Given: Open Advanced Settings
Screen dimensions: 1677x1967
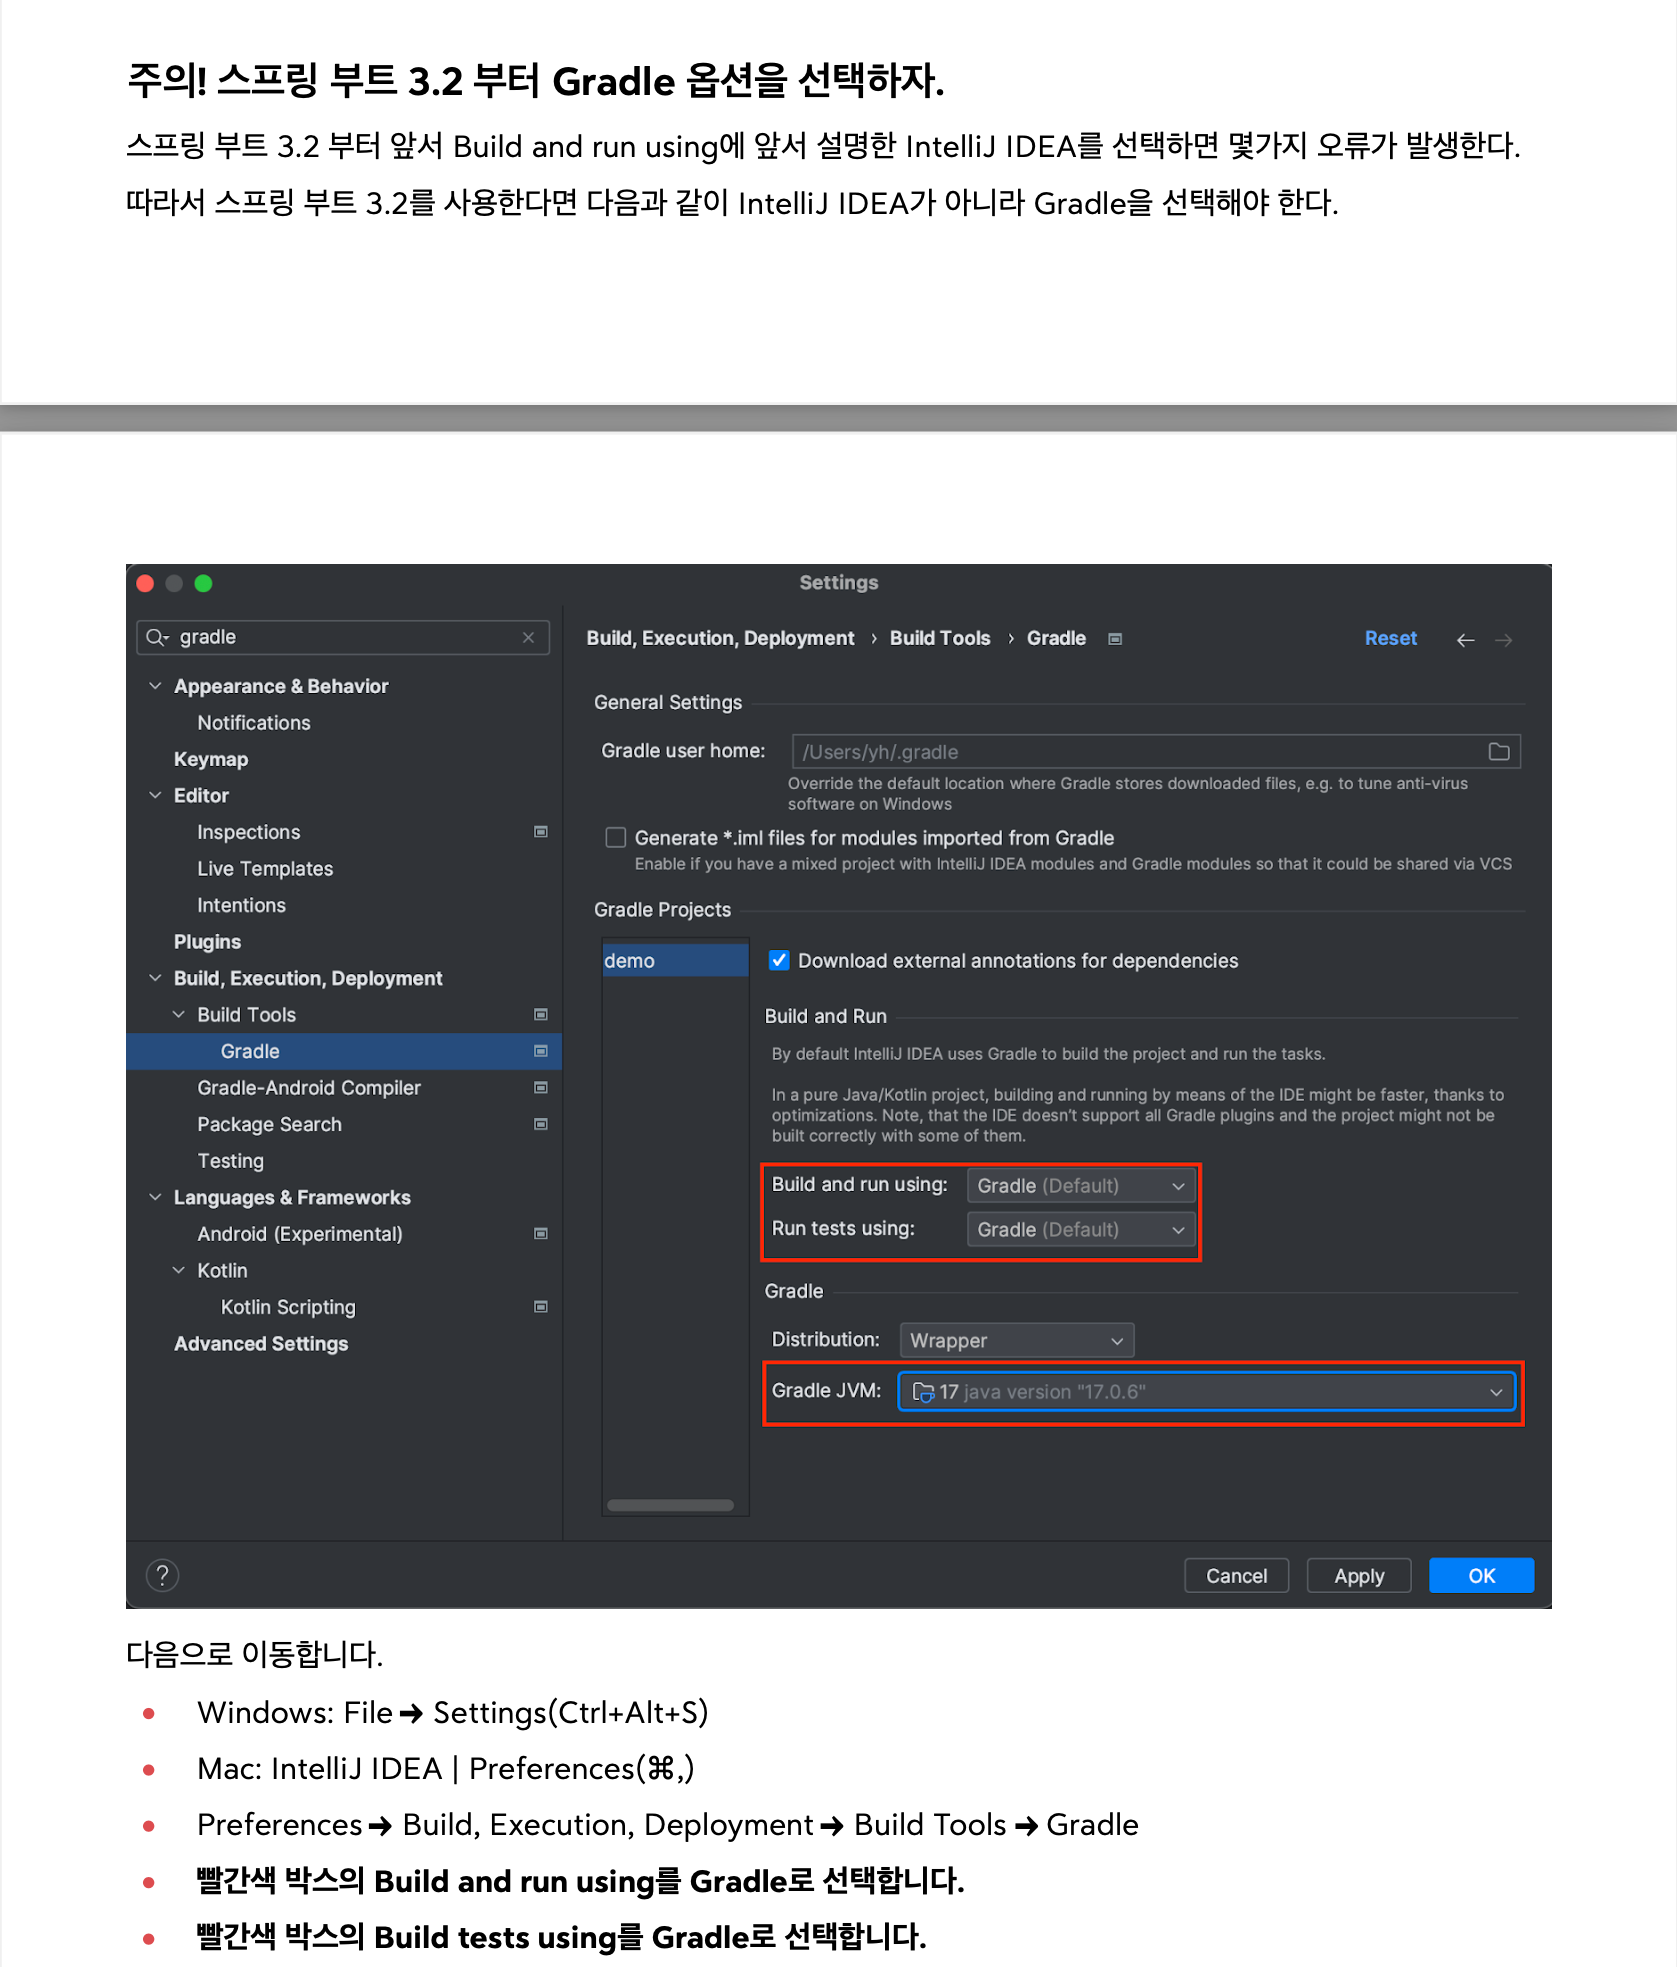Looking at the screenshot, I should pos(261,1344).
